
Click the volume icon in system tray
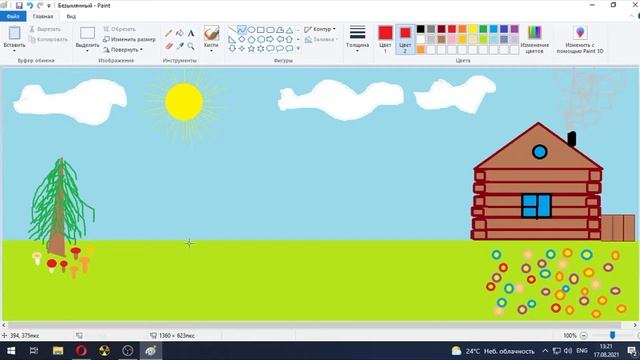click(x=568, y=351)
